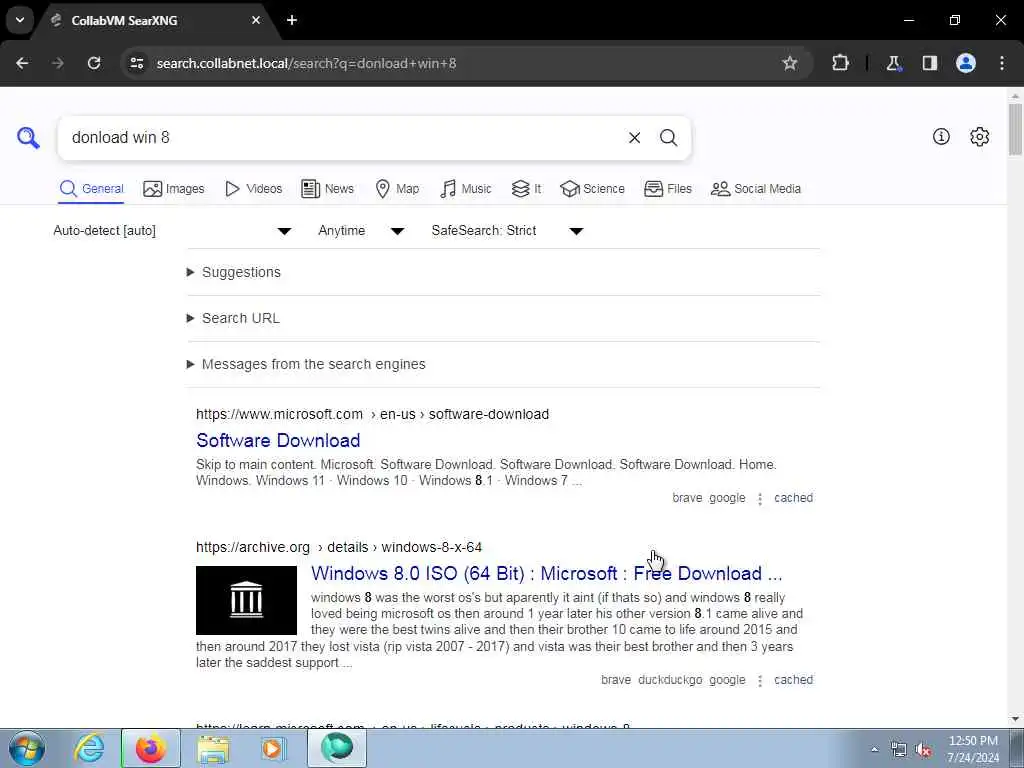
Task: Open the taskbar clock and date
Action: pos(973,749)
